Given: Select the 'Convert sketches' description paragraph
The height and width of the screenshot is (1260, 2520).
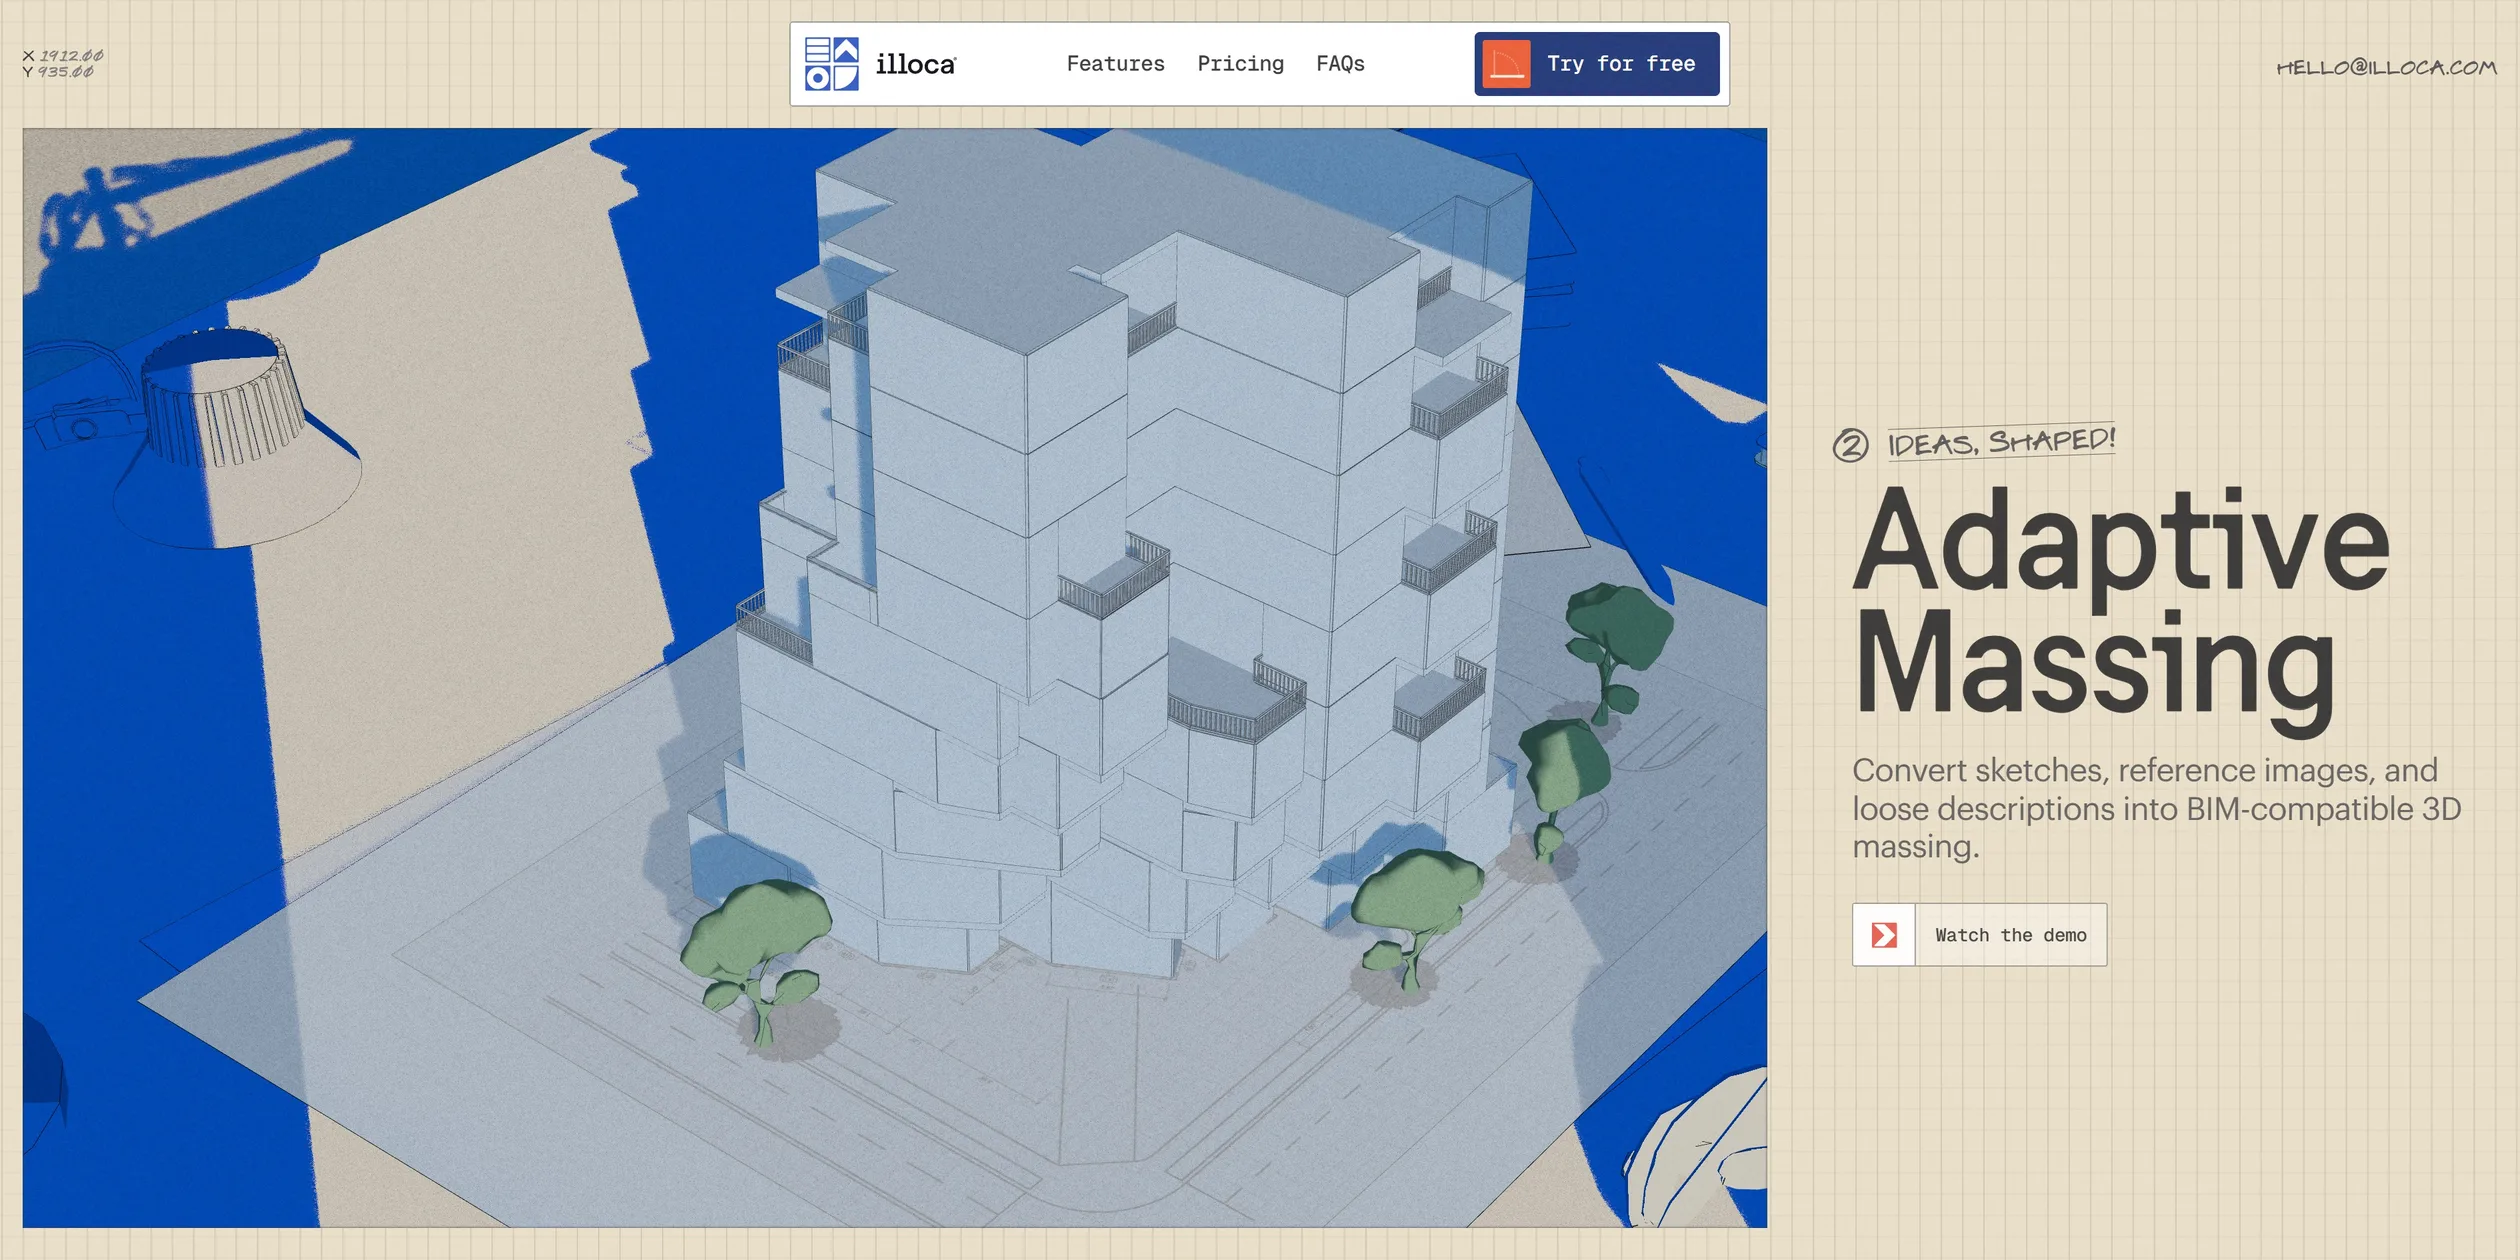Looking at the screenshot, I should [2156, 808].
